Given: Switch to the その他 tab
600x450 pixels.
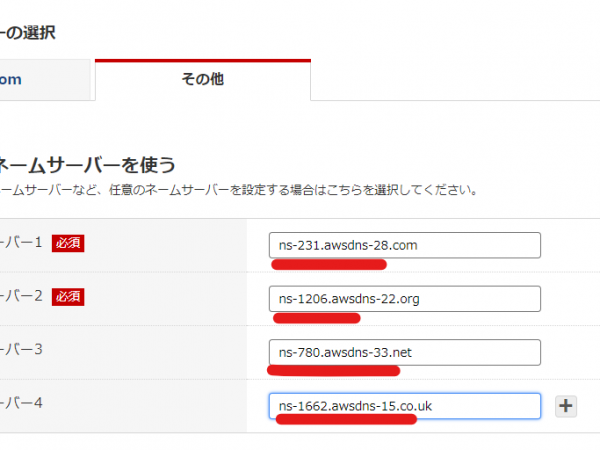Looking at the screenshot, I should click(x=203, y=80).
